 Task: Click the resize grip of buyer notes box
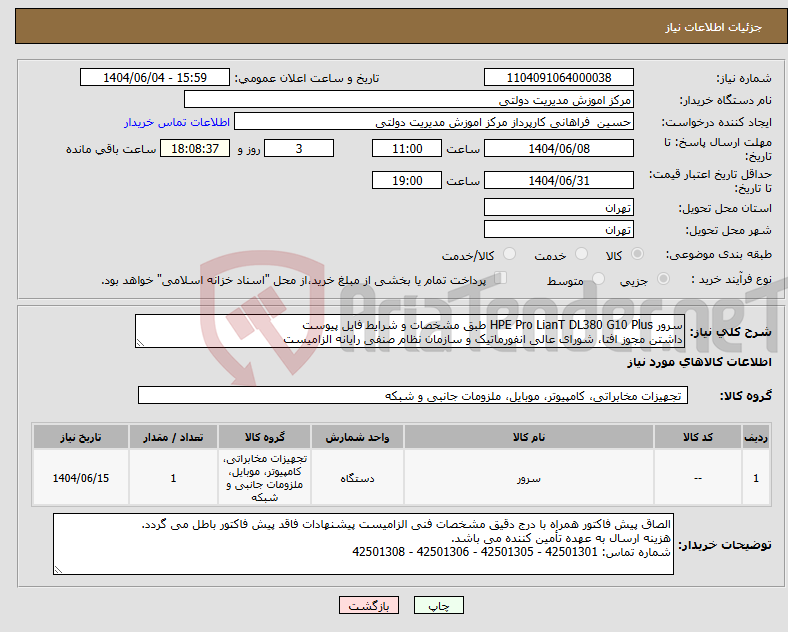(x=58, y=569)
